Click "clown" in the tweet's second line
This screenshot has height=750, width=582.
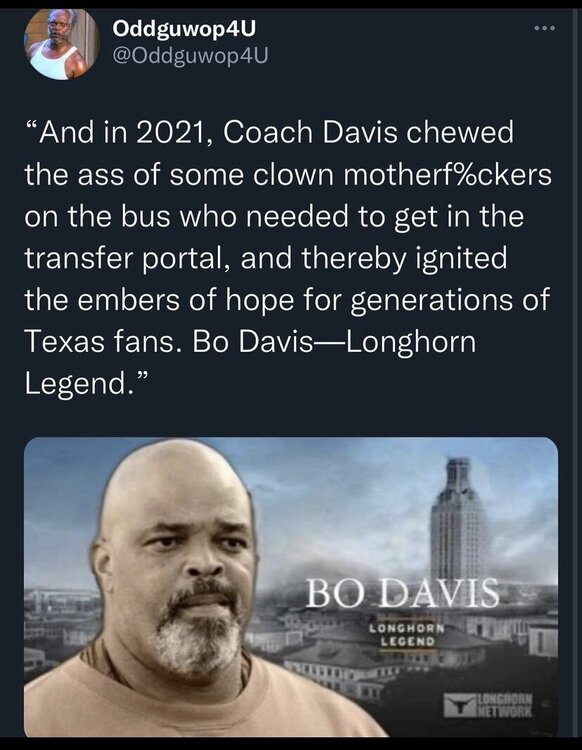(x=292, y=175)
